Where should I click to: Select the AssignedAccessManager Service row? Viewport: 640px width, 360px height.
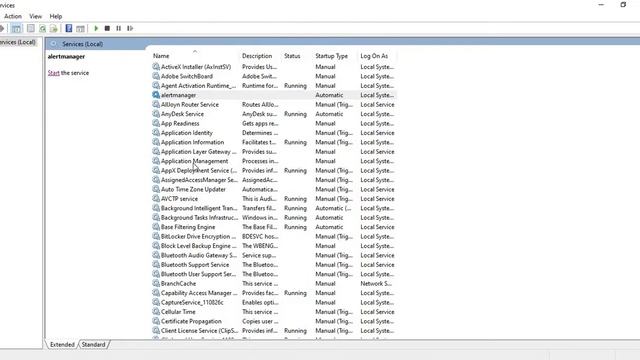coord(273,180)
